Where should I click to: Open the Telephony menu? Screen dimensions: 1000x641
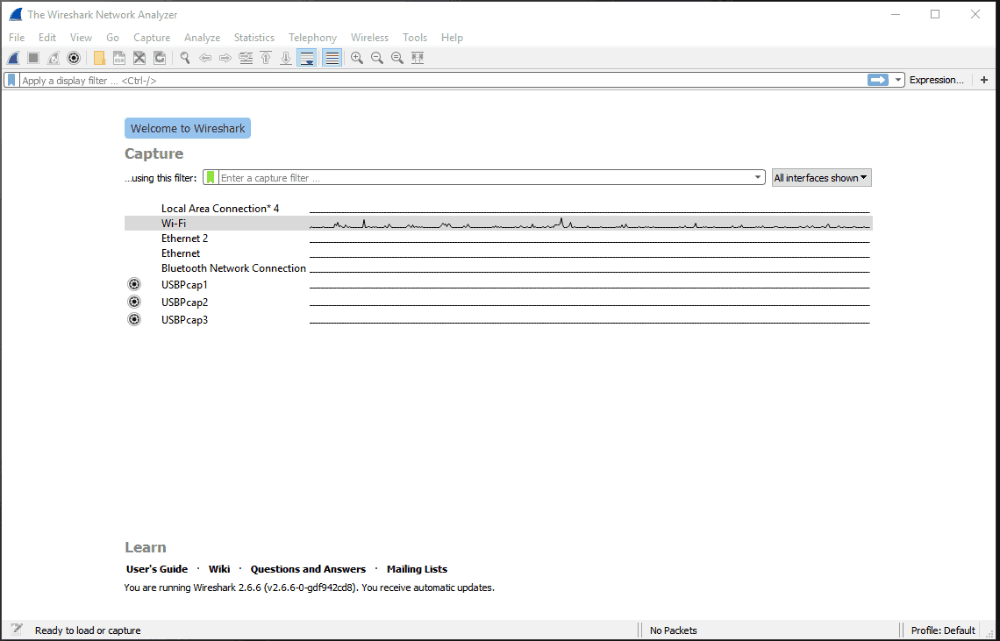312,38
